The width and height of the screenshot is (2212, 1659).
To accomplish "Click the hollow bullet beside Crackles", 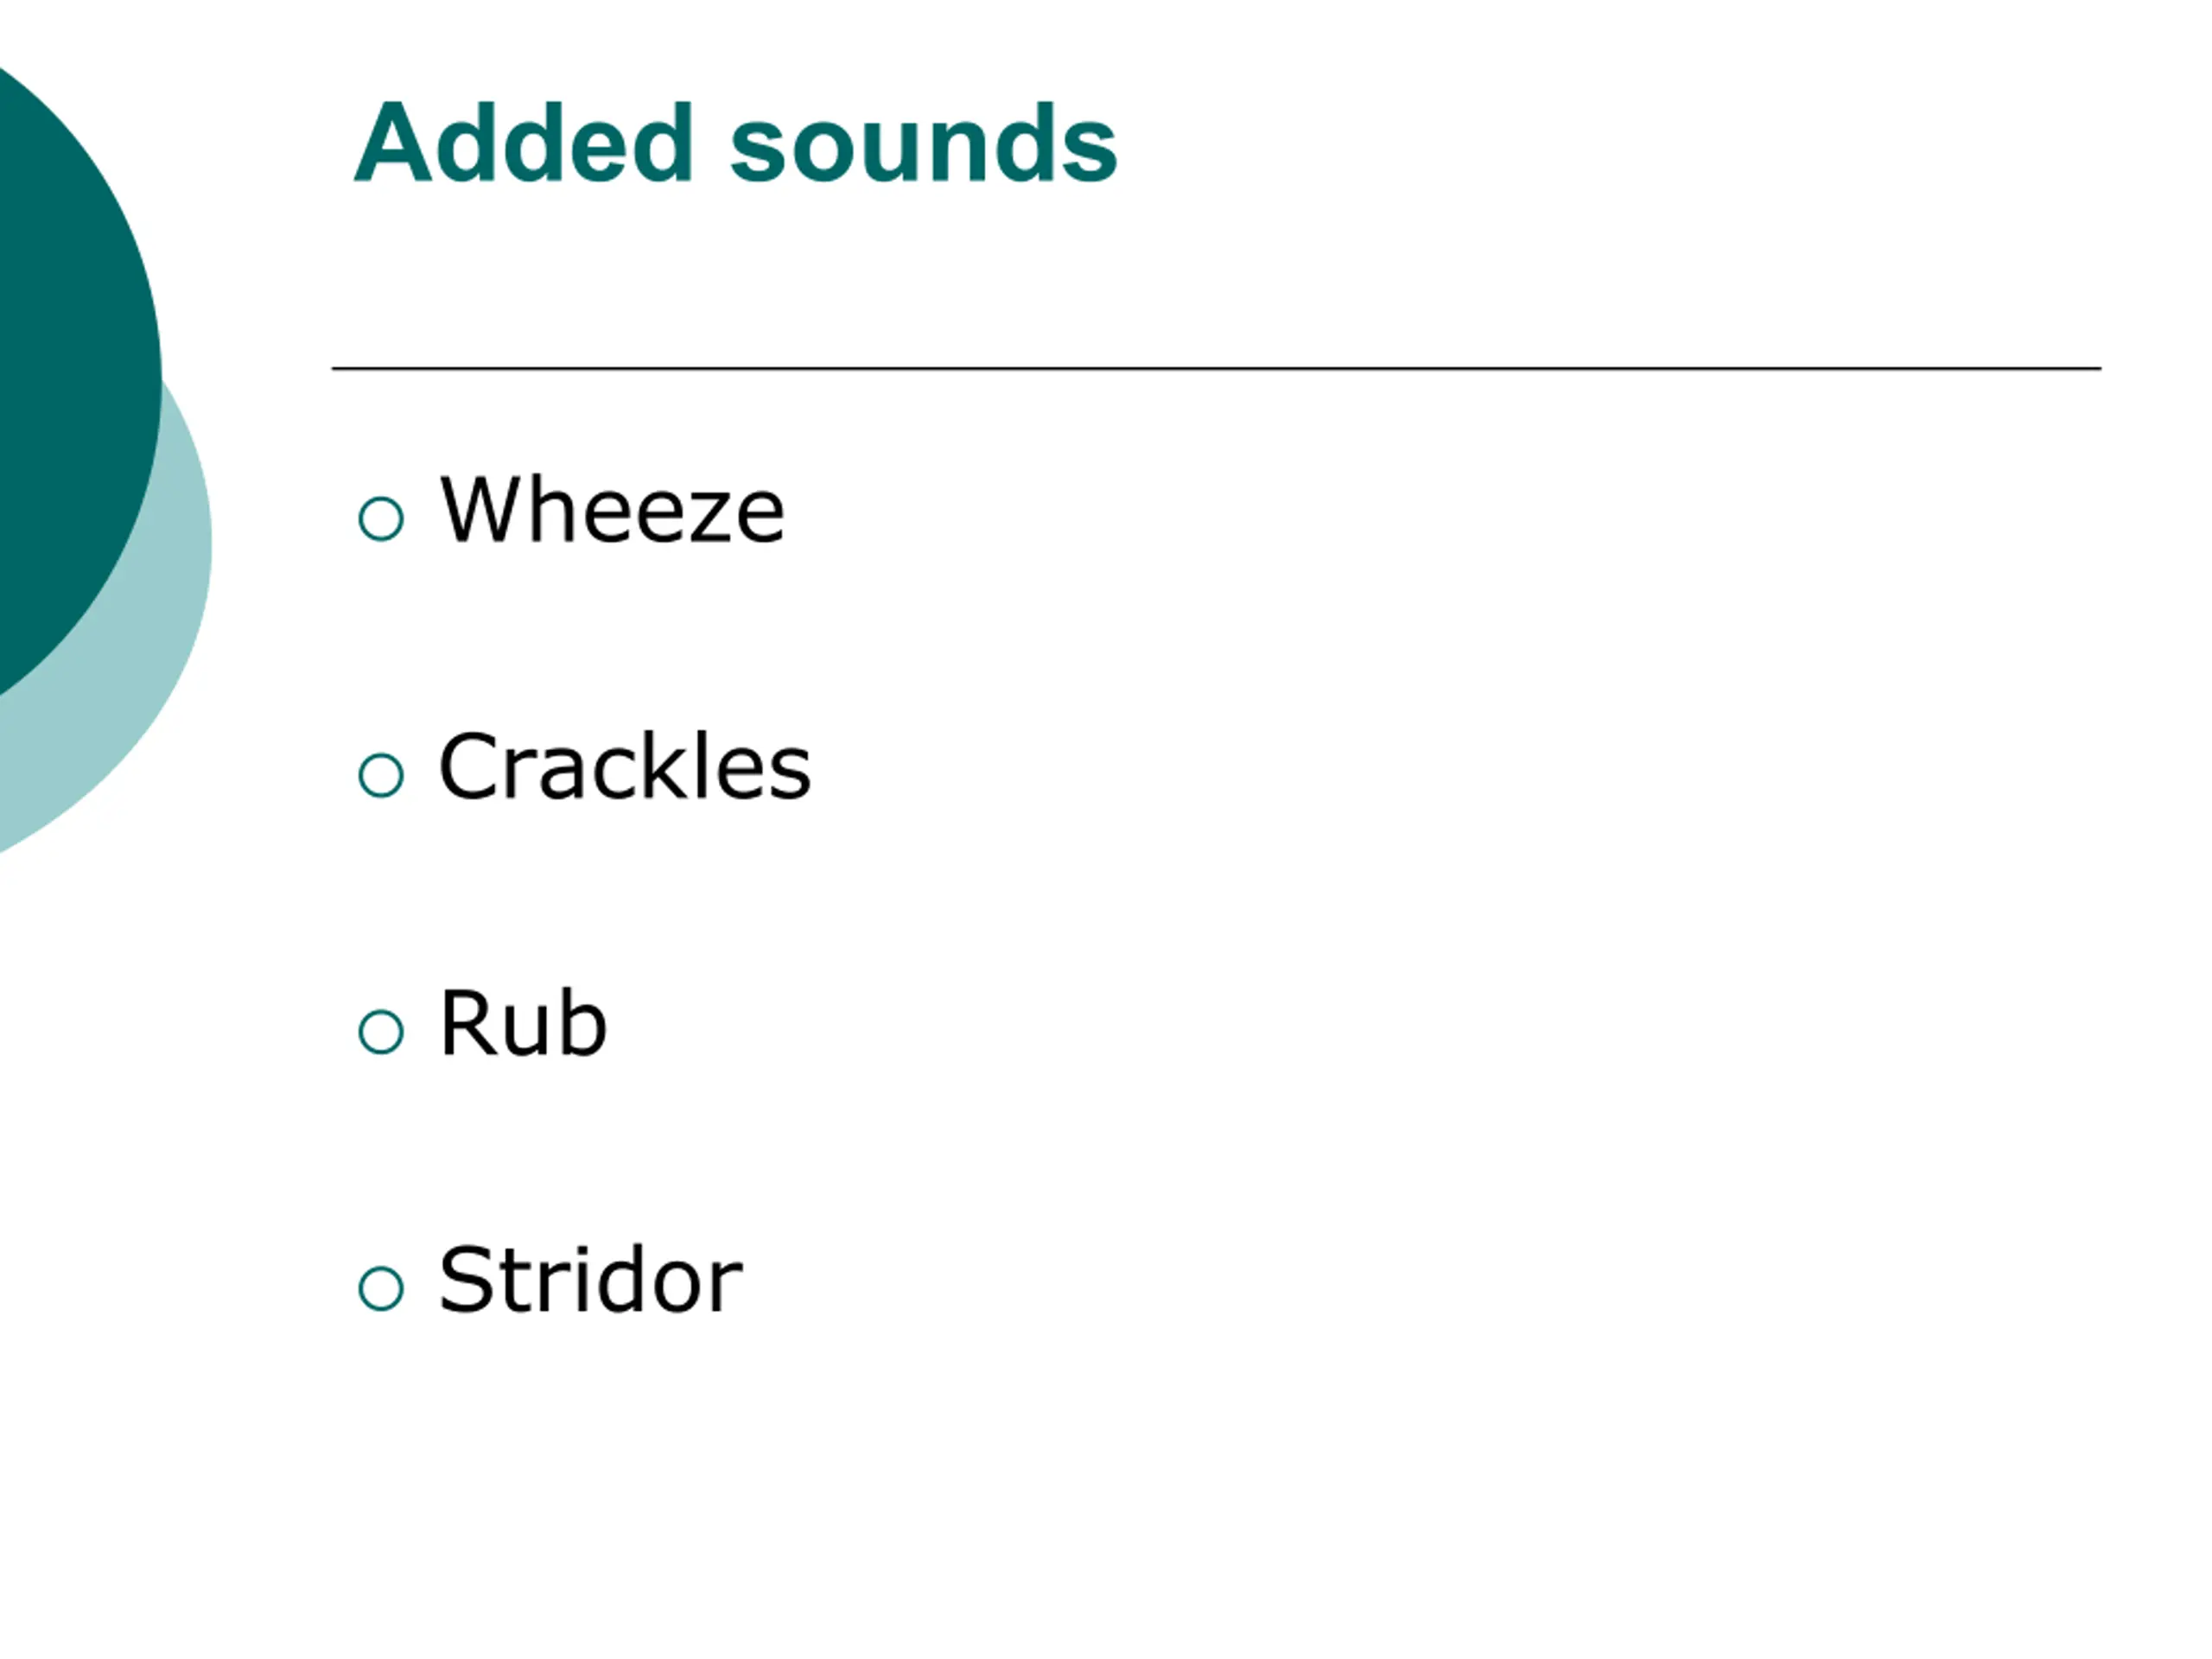I will click(x=381, y=775).
